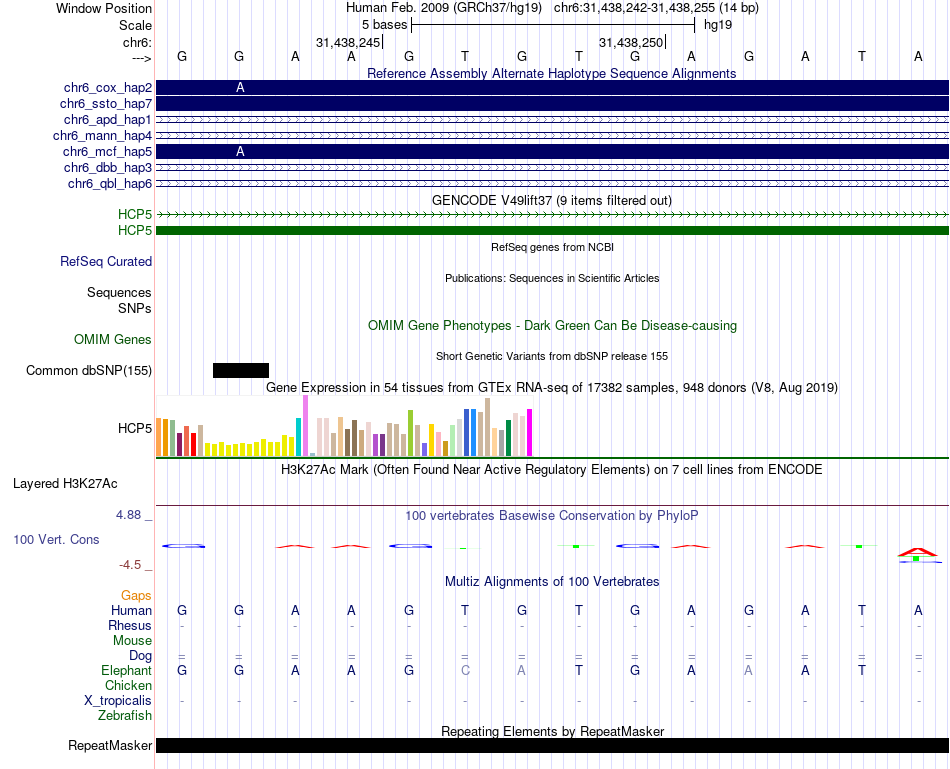The width and height of the screenshot is (950, 769).
Task: Click the X_tropicalis species row label
Action: click(x=118, y=701)
